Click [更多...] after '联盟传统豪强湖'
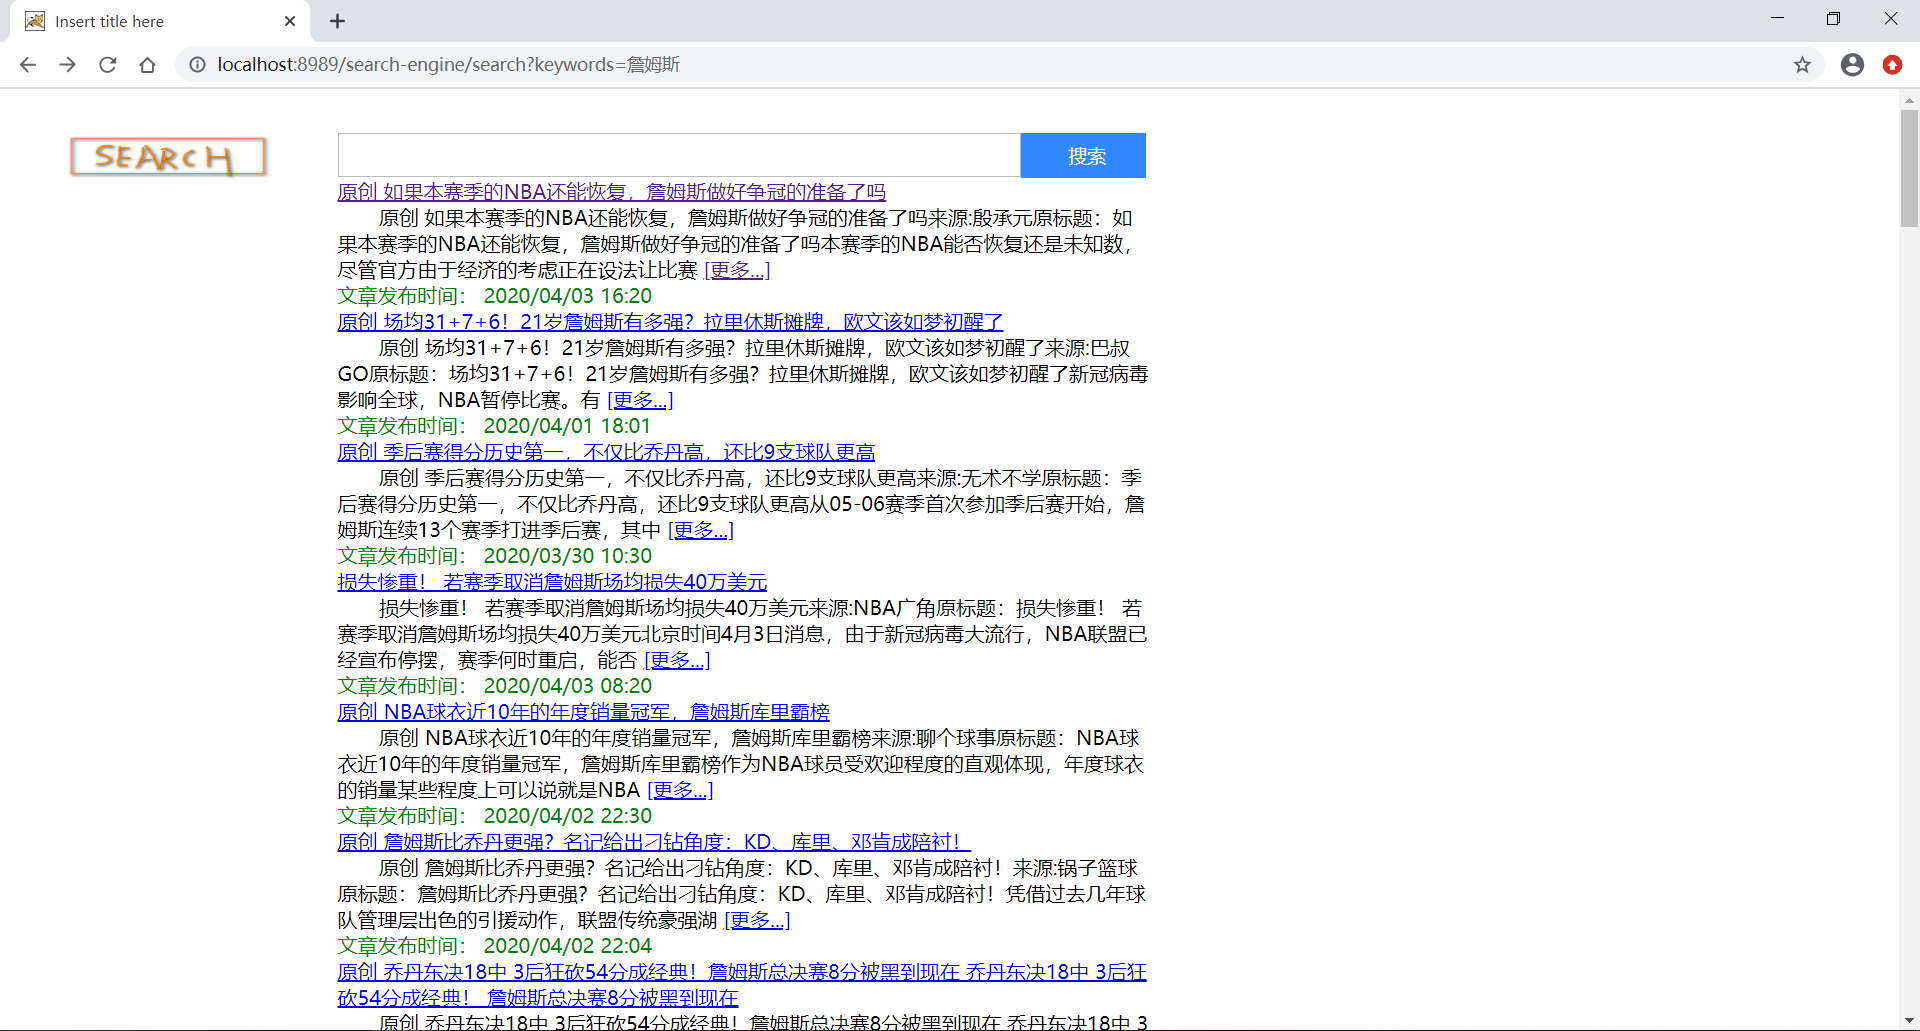1920x1031 pixels. point(757,920)
